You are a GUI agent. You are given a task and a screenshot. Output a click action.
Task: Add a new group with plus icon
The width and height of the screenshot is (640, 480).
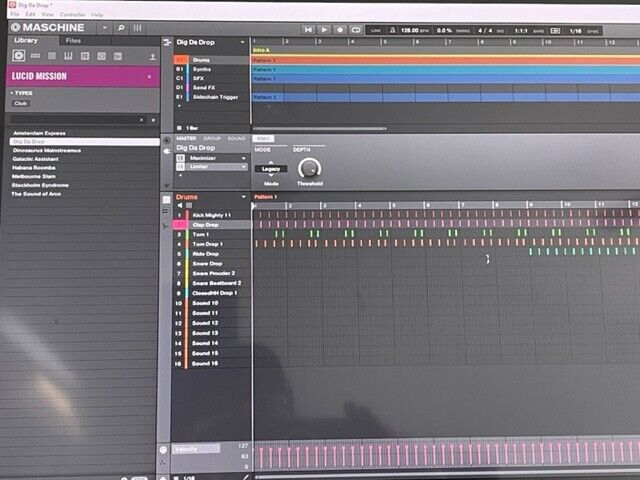pyautogui.click(x=179, y=106)
